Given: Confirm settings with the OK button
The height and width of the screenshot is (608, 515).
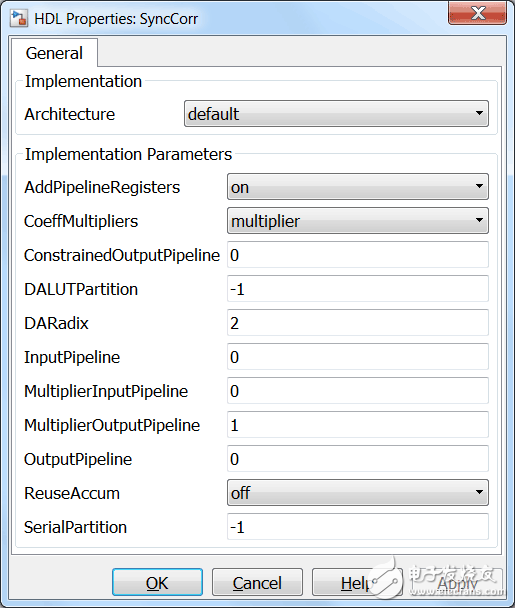Looking at the screenshot, I should (x=157, y=582).
